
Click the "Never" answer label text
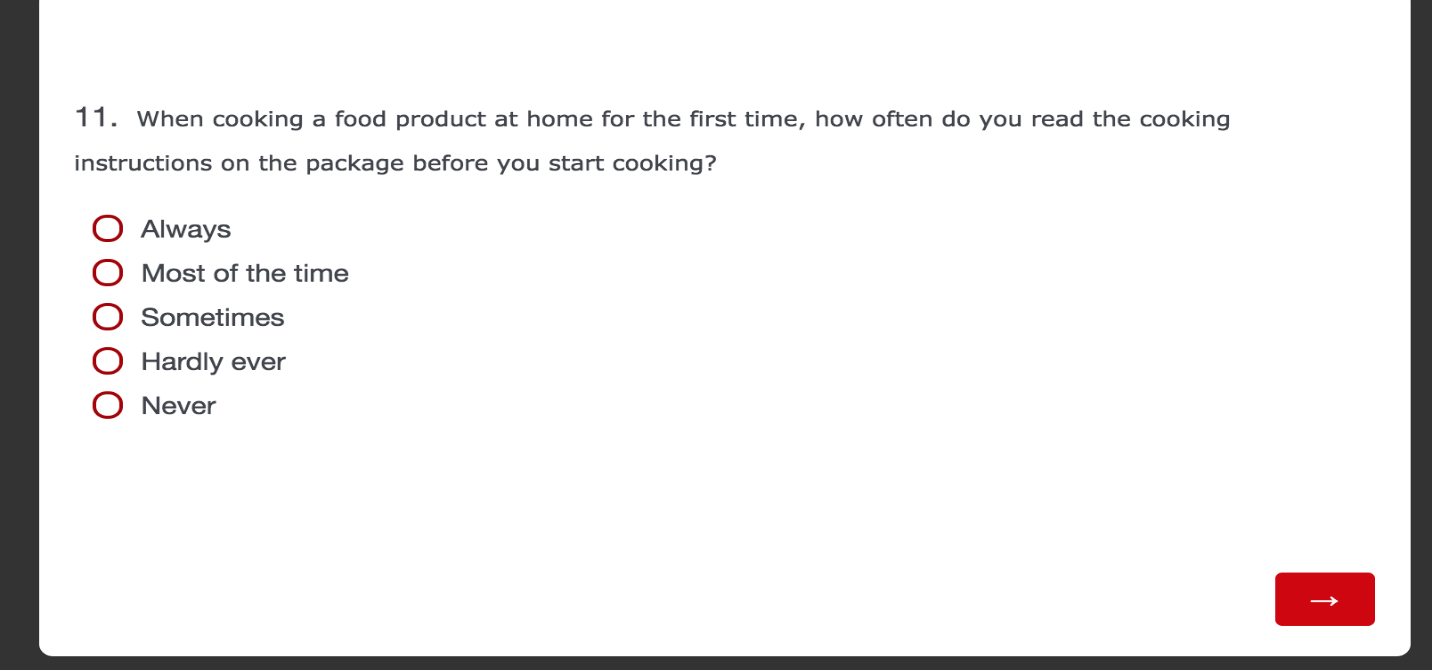(x=178, y=406)
